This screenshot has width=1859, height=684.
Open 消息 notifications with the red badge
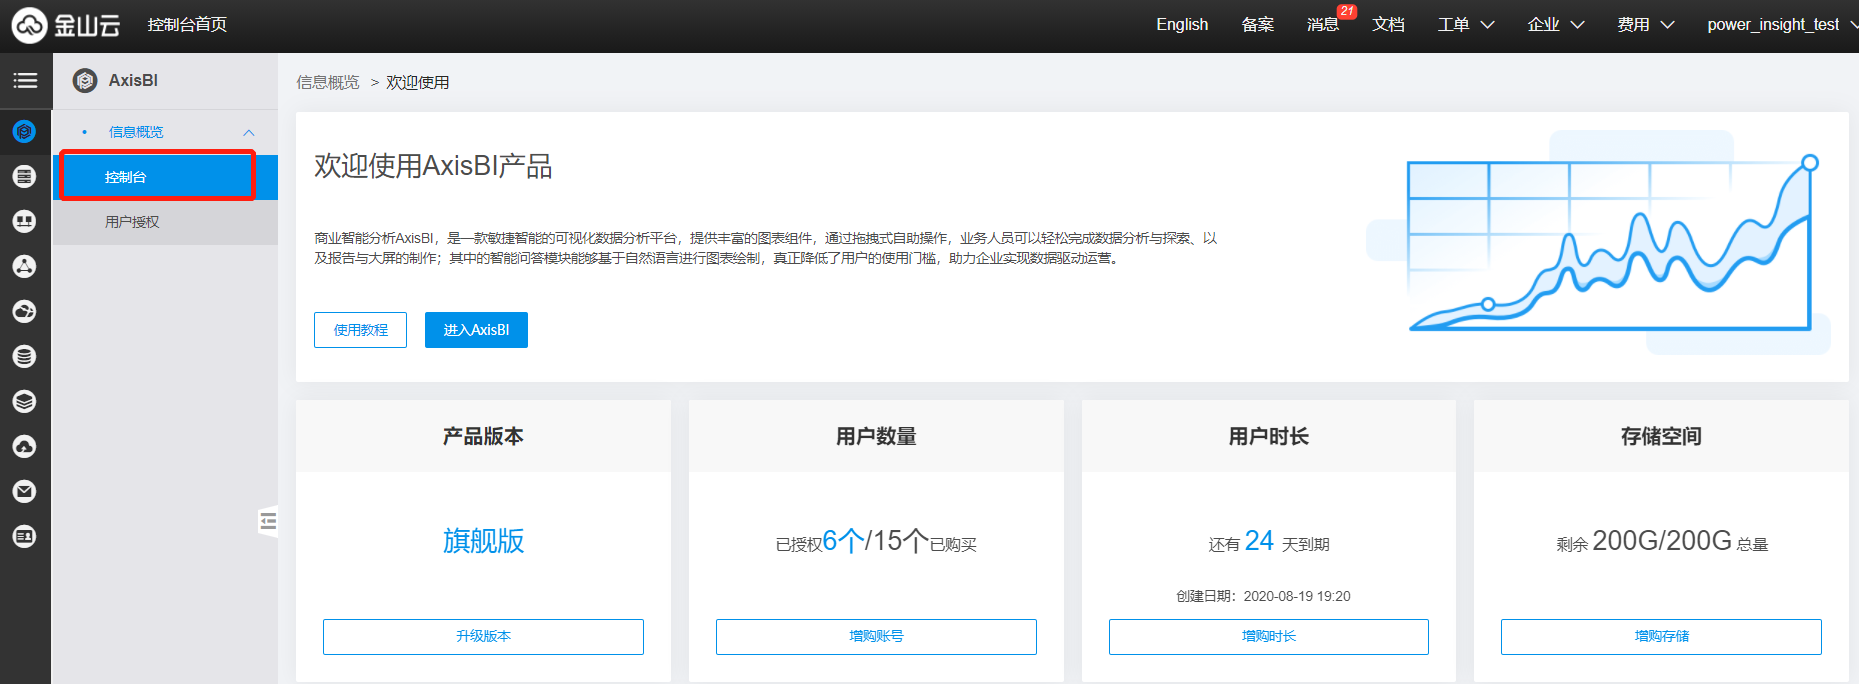1323,25
